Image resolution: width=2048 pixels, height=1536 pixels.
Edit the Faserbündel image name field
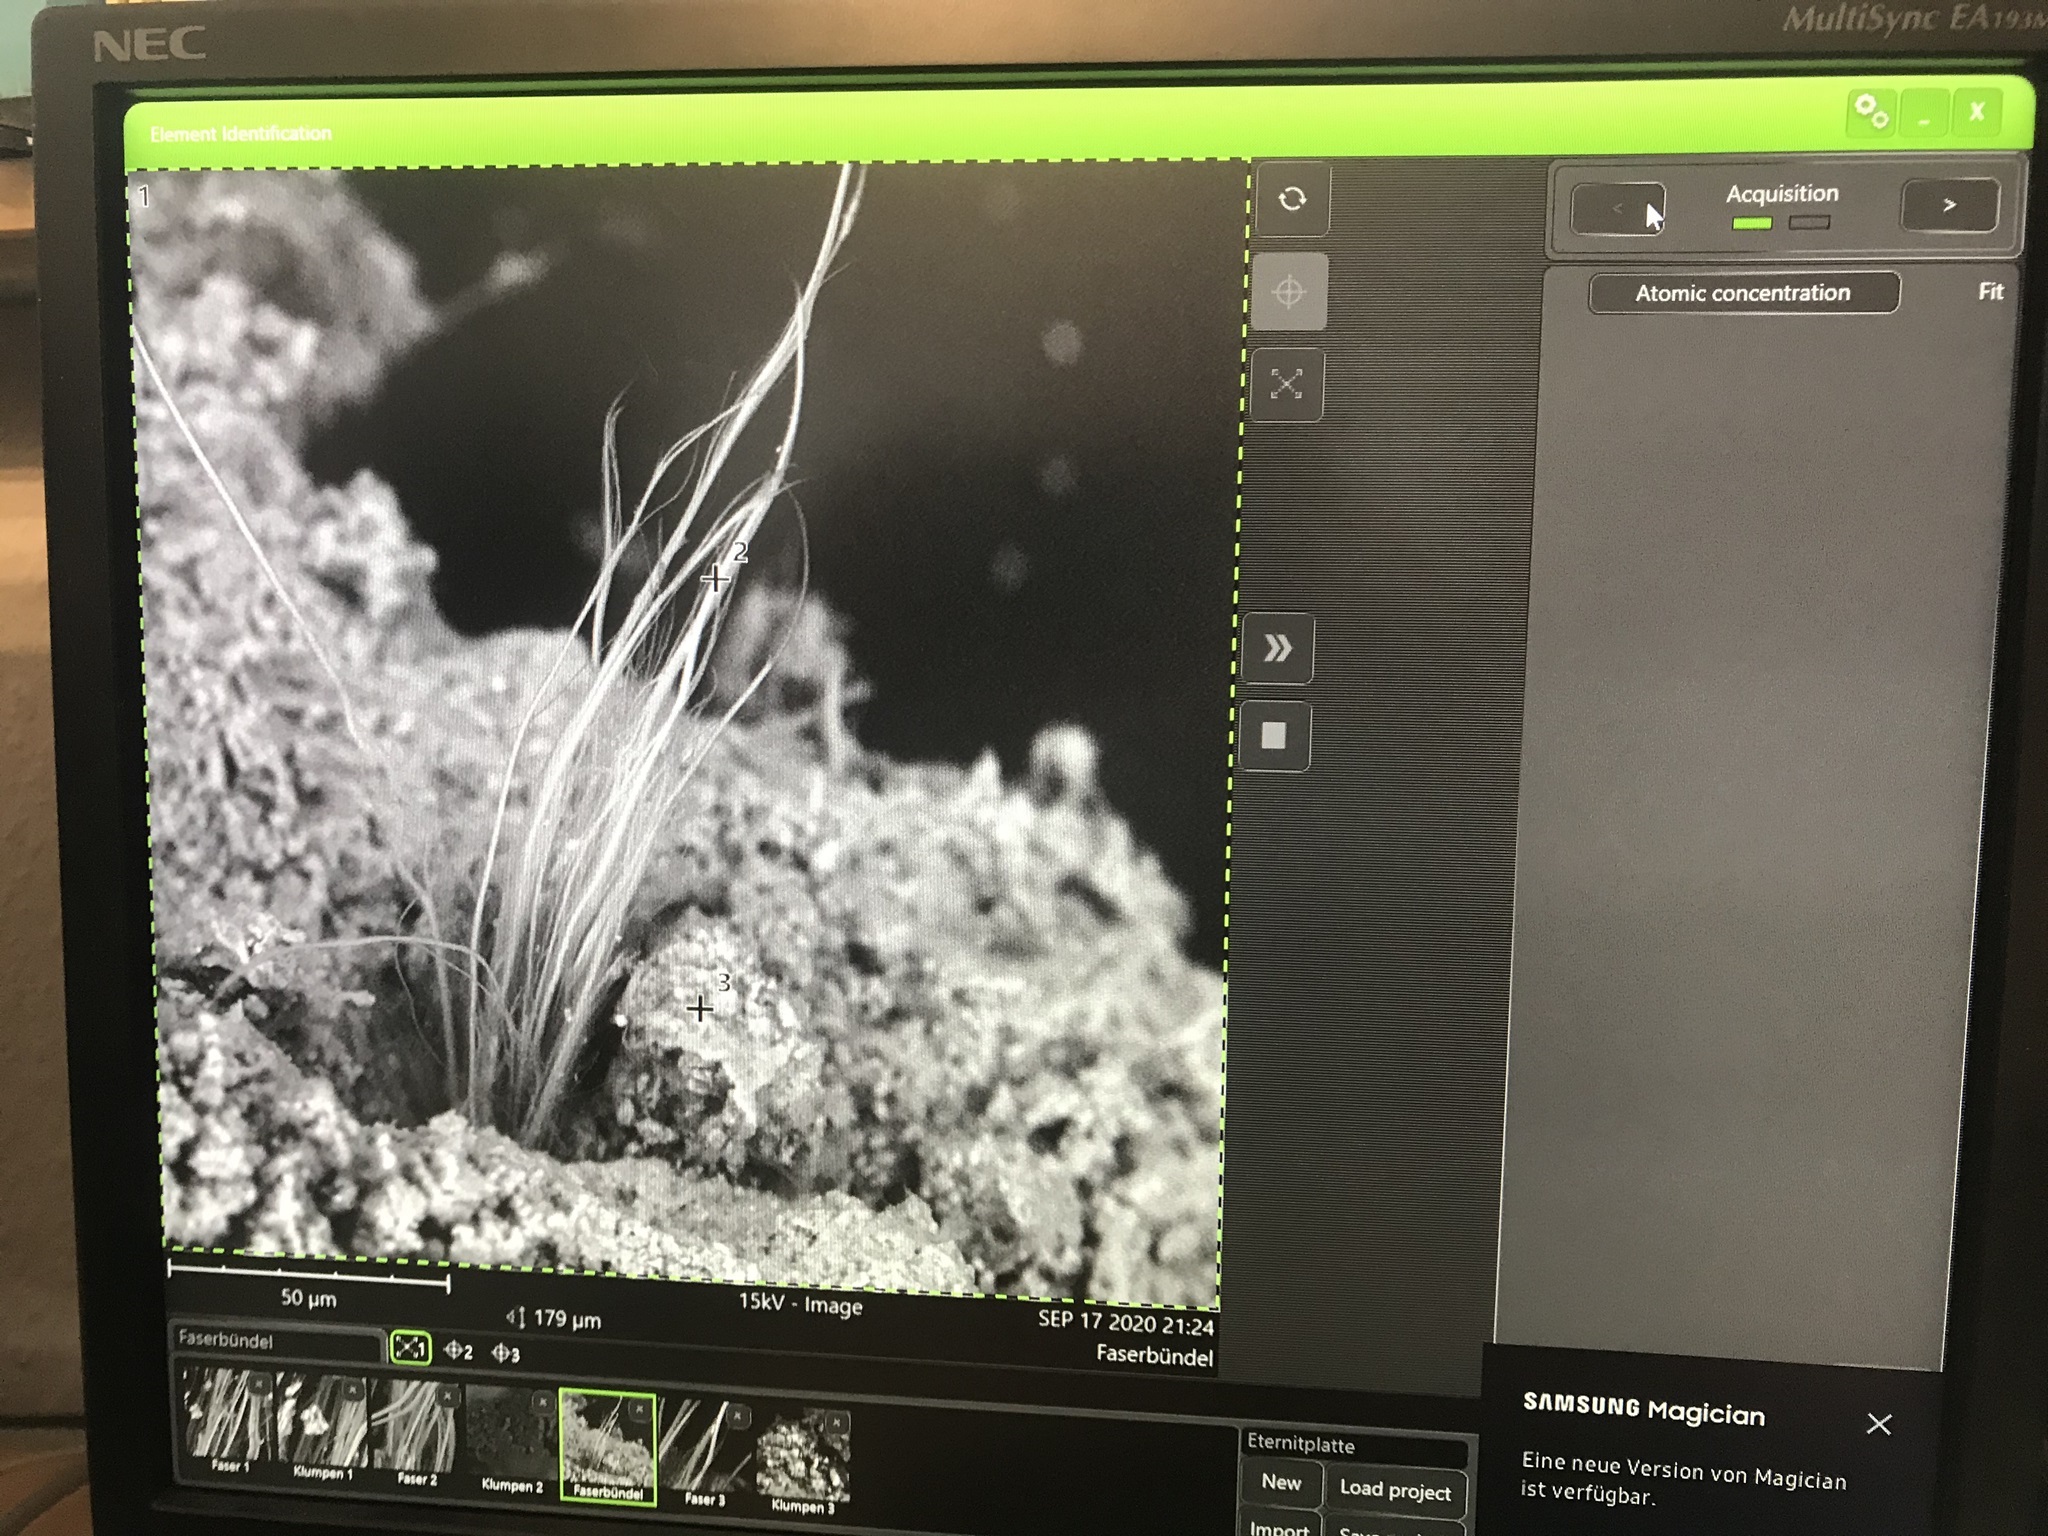[x=278, y=1341]
